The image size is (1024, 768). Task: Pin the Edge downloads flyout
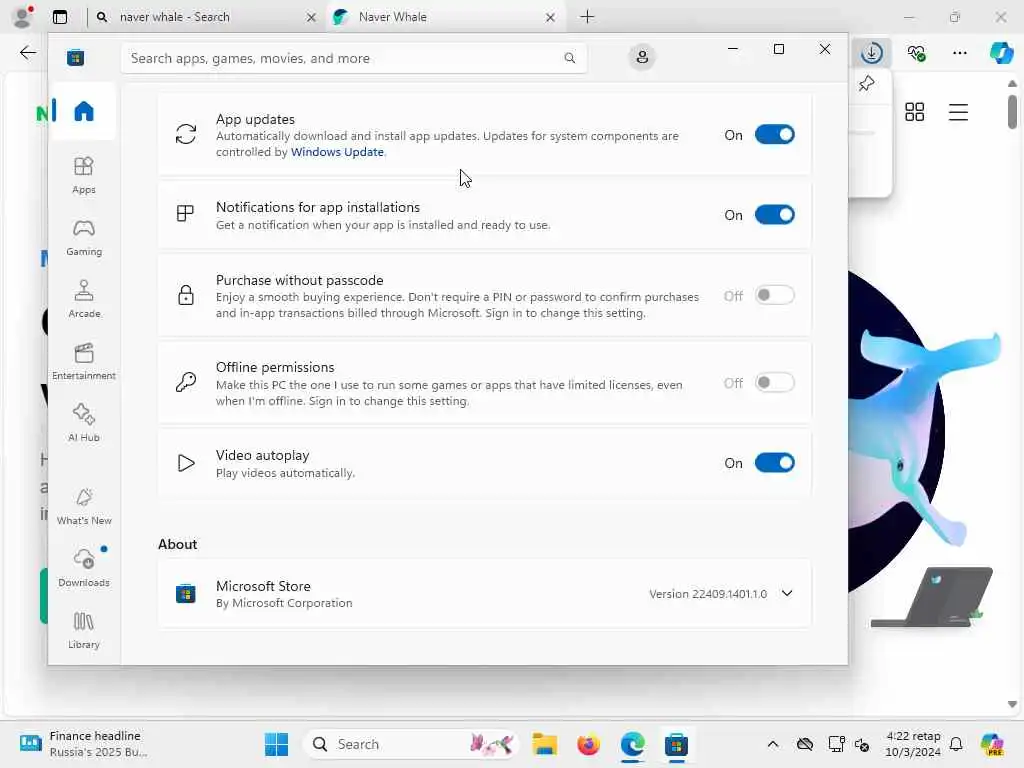[867, 84]
